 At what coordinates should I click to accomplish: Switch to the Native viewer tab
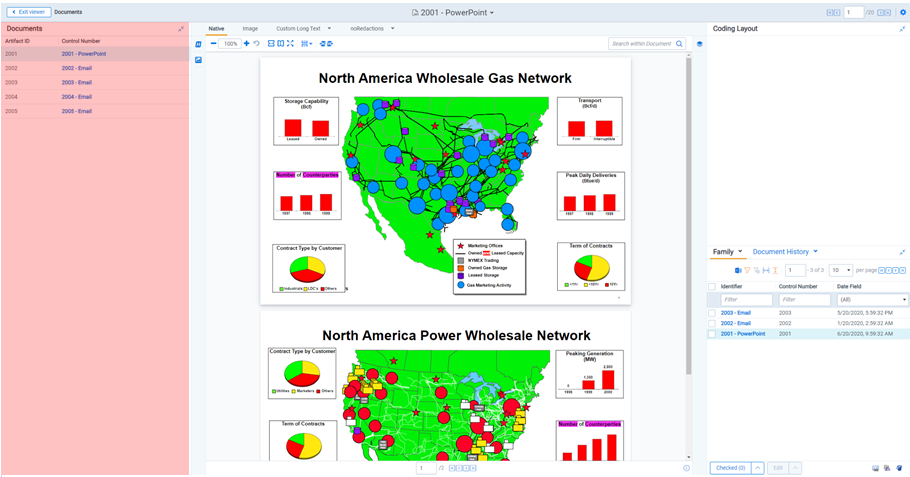coord(216,28)
